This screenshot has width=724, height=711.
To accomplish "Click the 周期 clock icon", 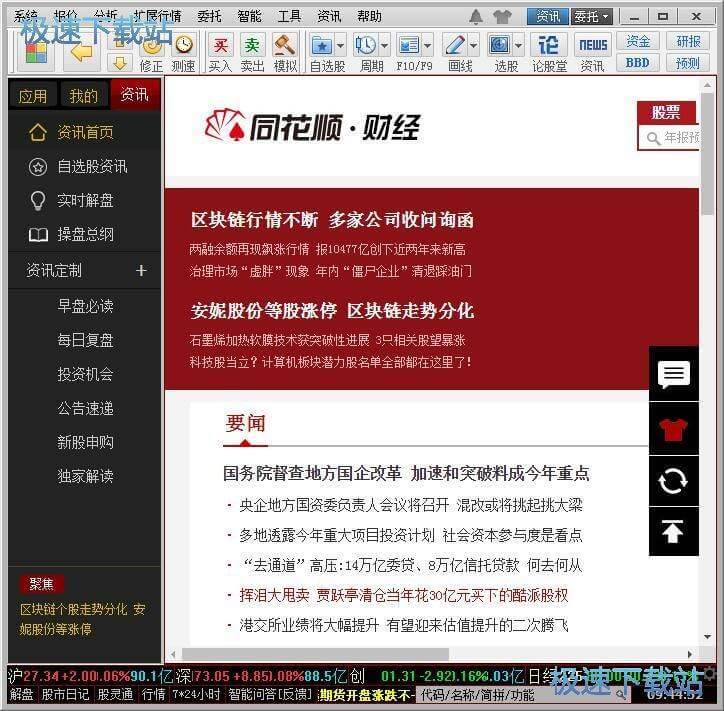I will tap(365, 45).
